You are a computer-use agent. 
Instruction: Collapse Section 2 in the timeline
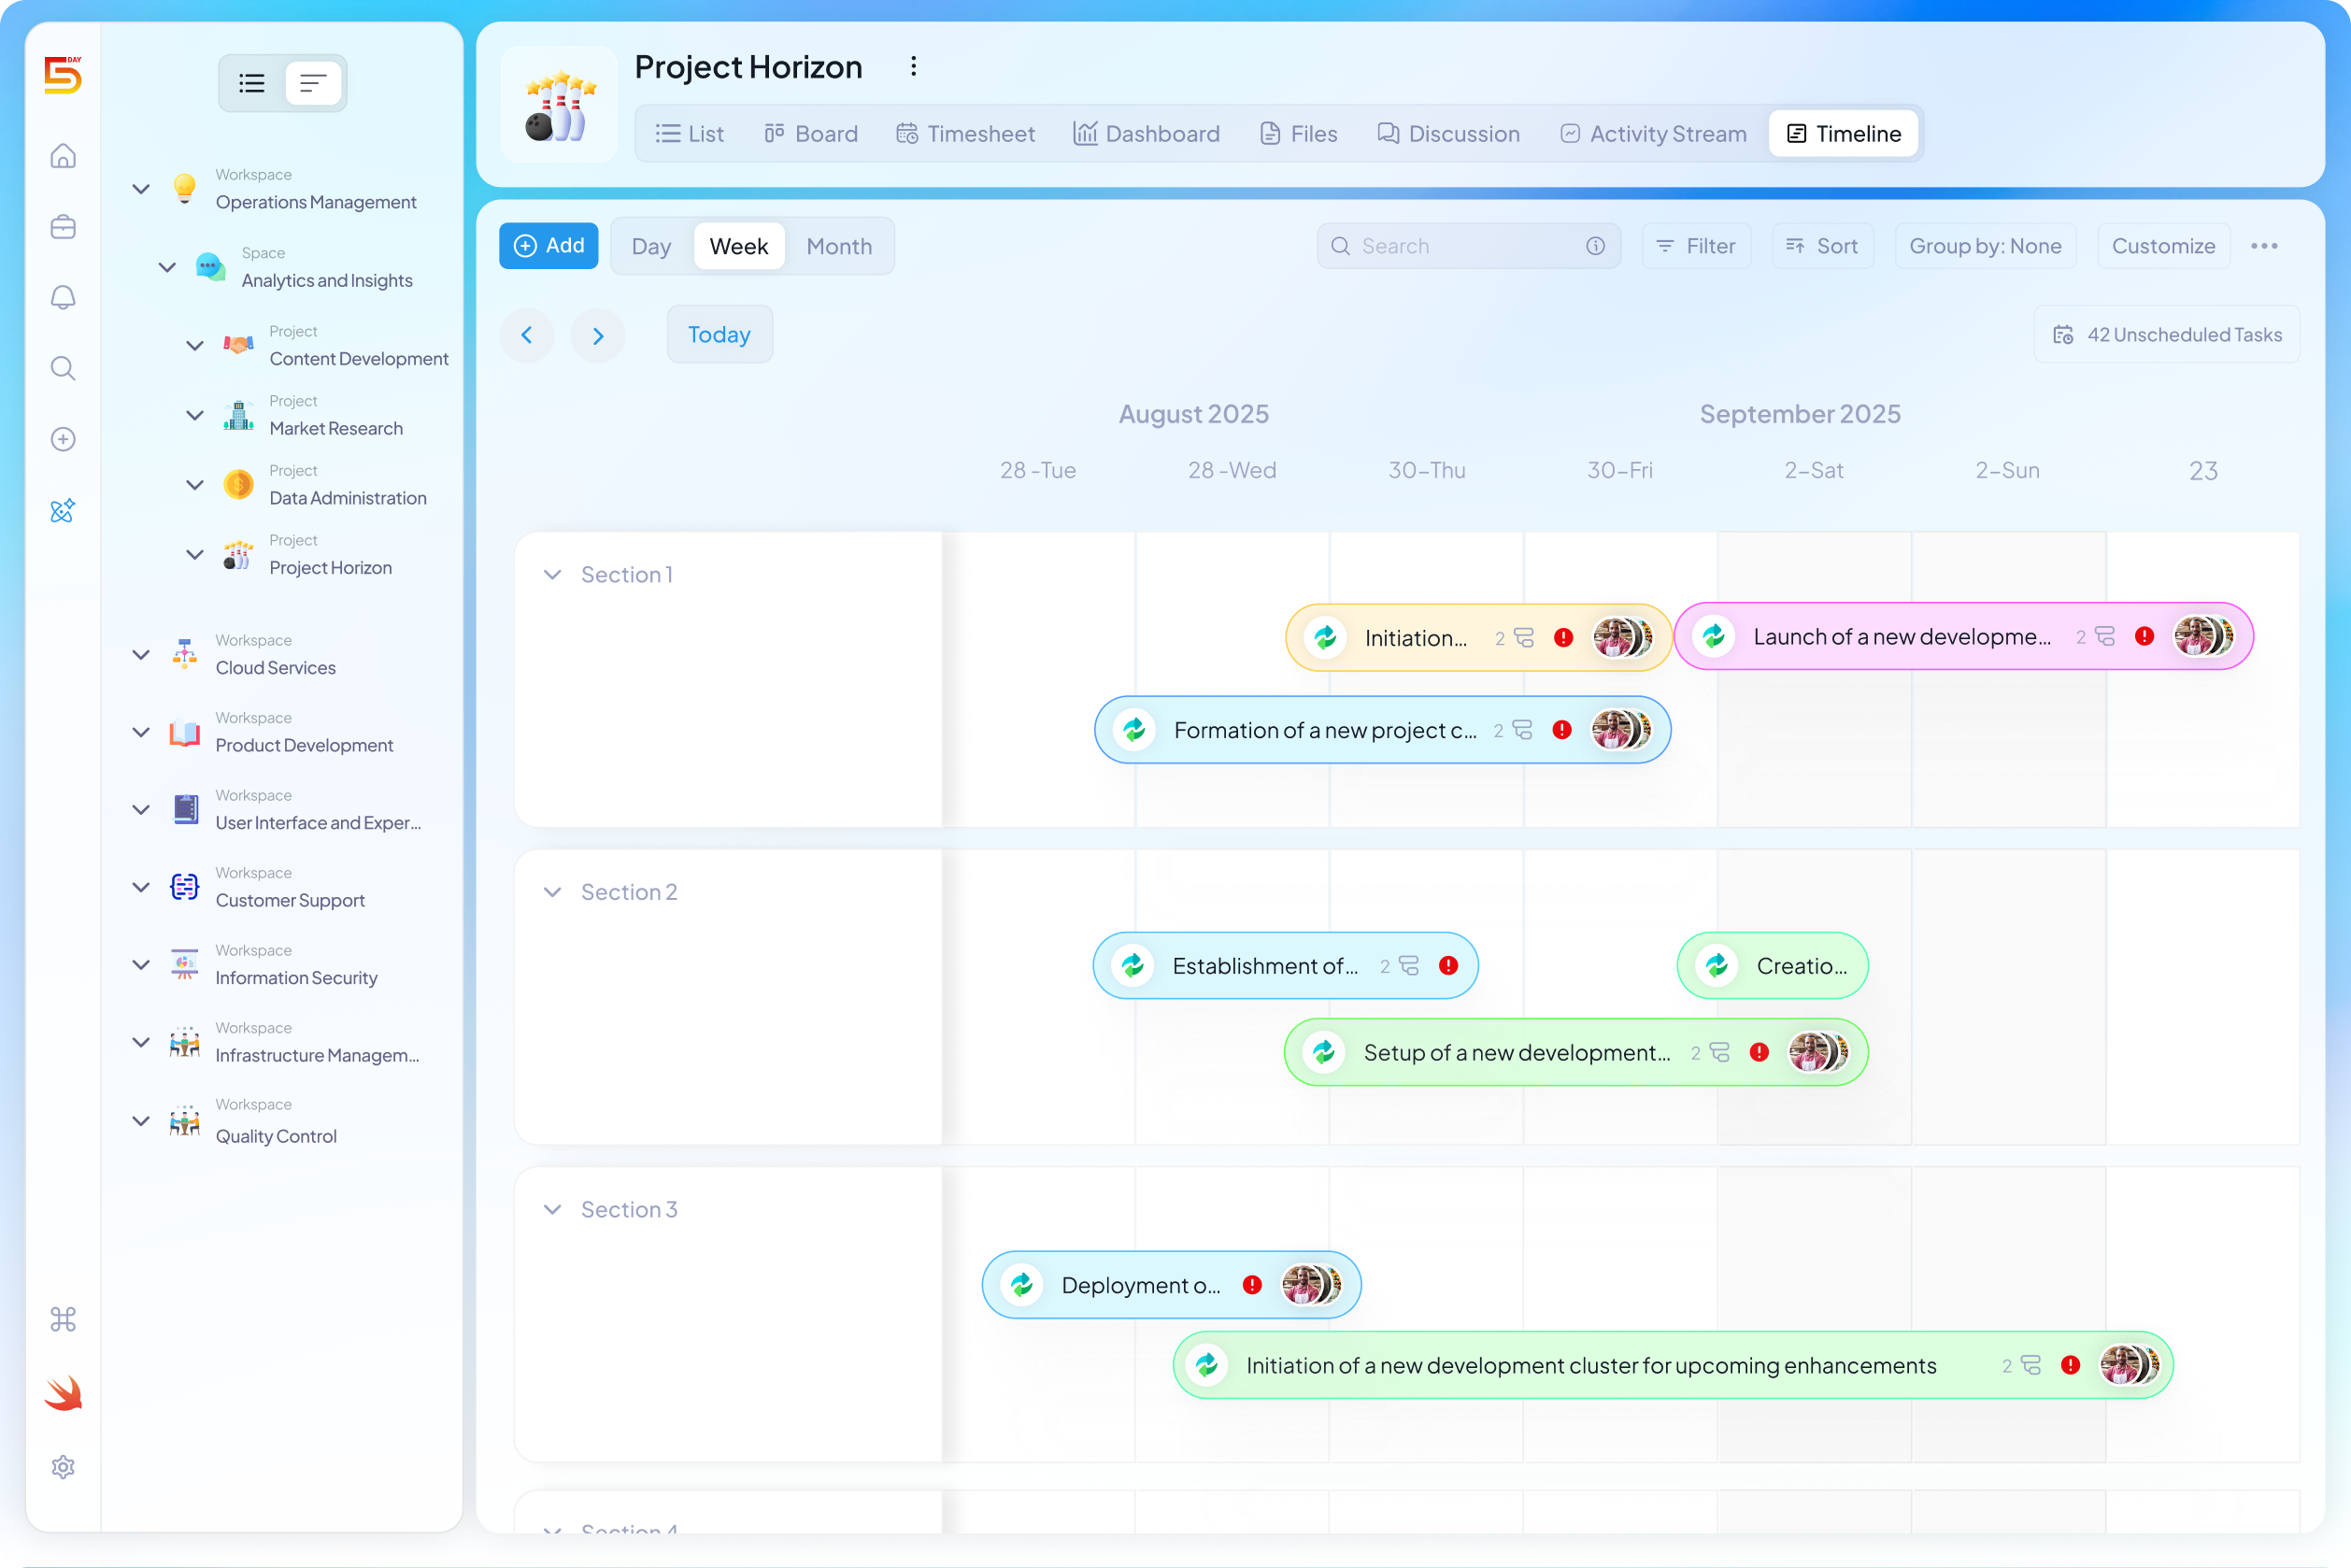click(x=552, y=891)
